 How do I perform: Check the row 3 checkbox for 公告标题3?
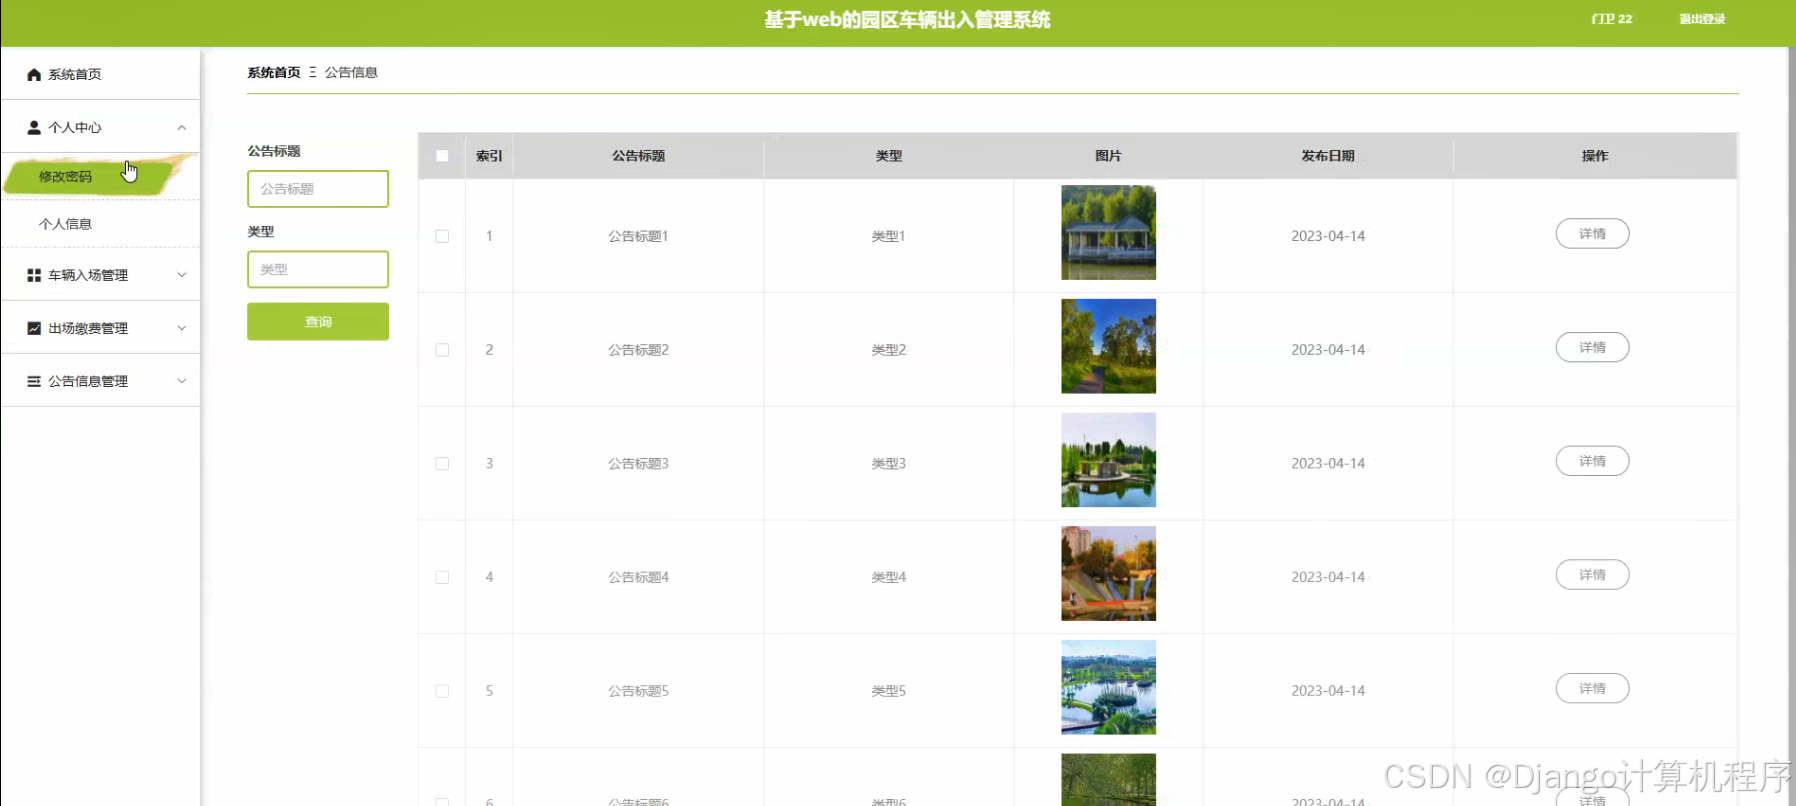[442, 464]
